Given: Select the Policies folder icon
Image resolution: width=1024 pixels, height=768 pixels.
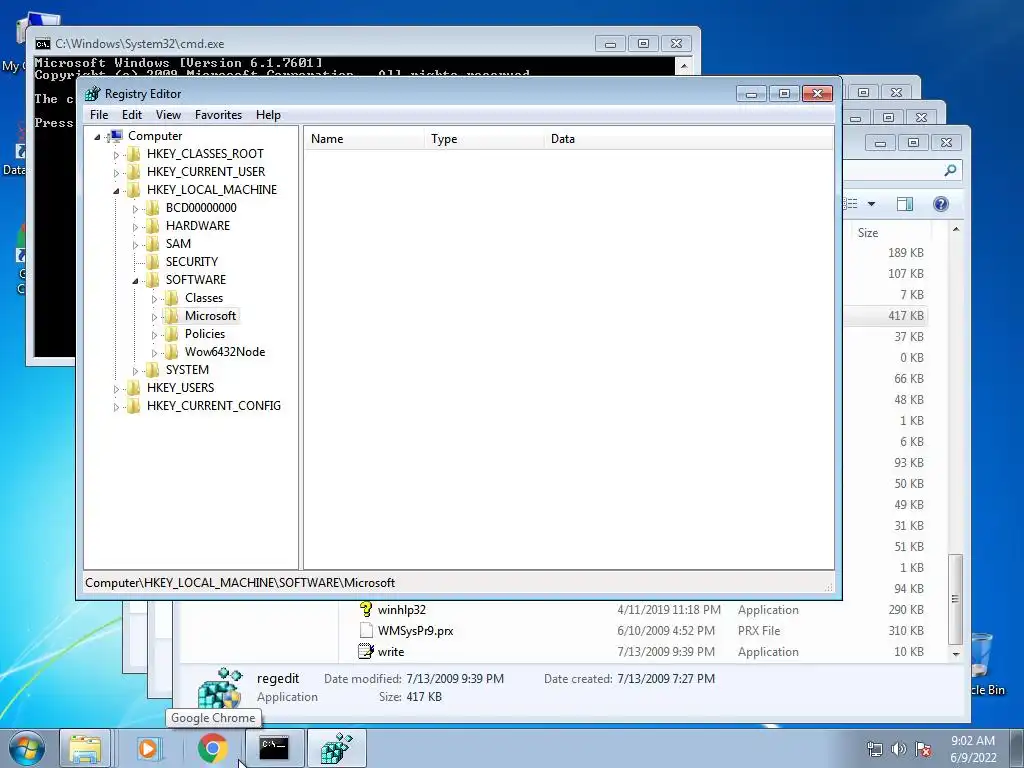Looking at the screenshot, I should click(171, 334).
